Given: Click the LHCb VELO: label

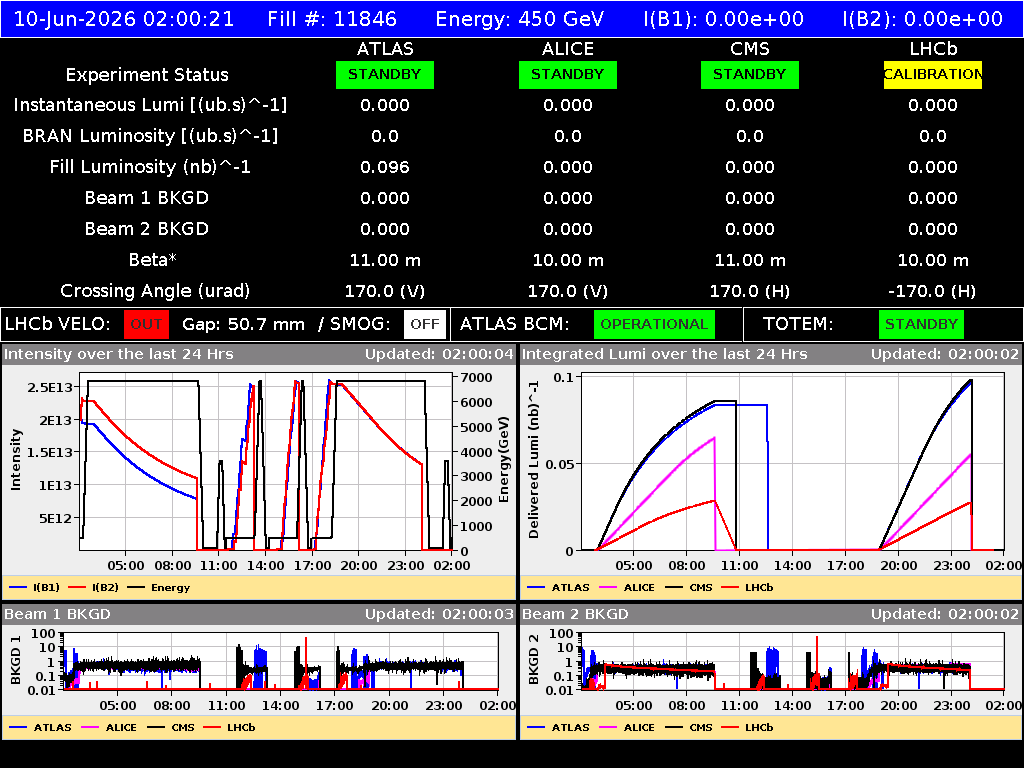Looking at the screenshot, I should tap(57, 325).
